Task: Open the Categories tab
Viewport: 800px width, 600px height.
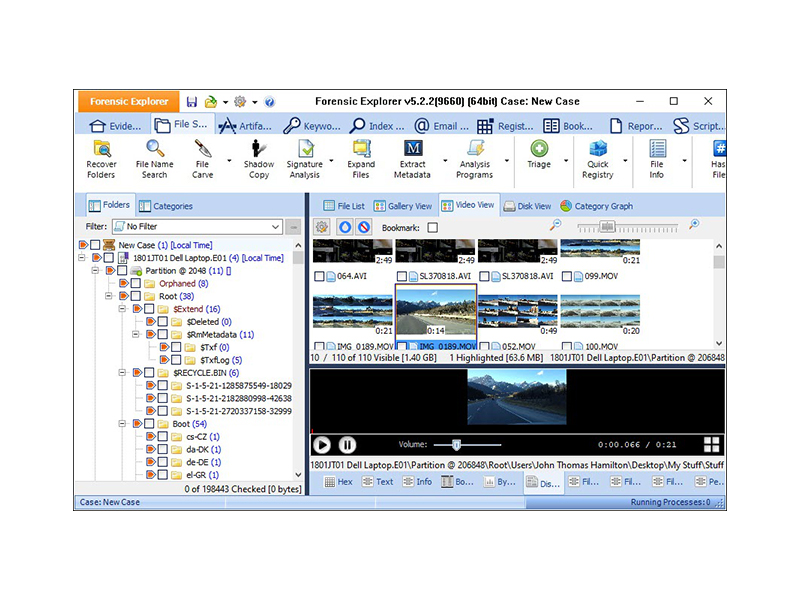Action: click(166, 206)
